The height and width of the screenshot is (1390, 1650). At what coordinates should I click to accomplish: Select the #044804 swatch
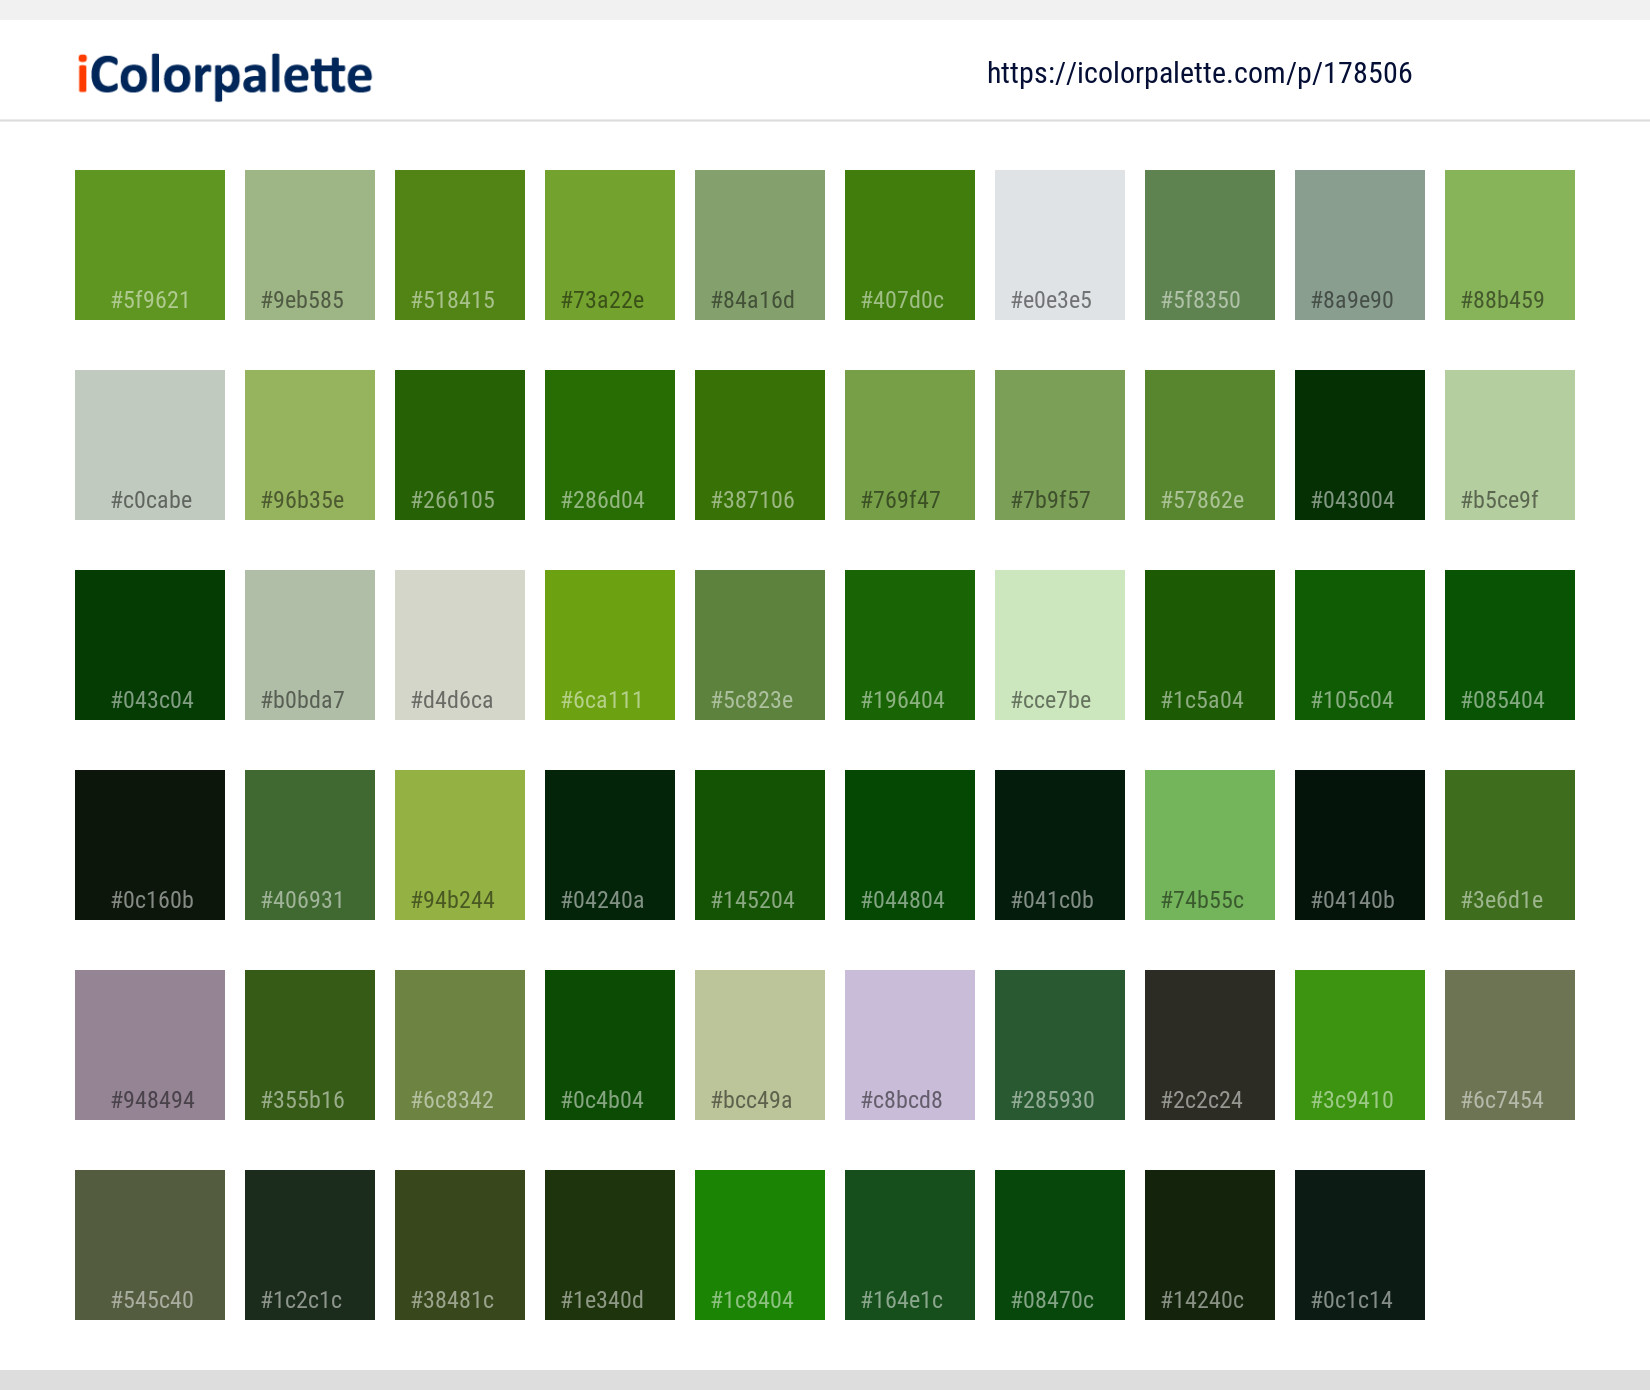pos(910,845)
